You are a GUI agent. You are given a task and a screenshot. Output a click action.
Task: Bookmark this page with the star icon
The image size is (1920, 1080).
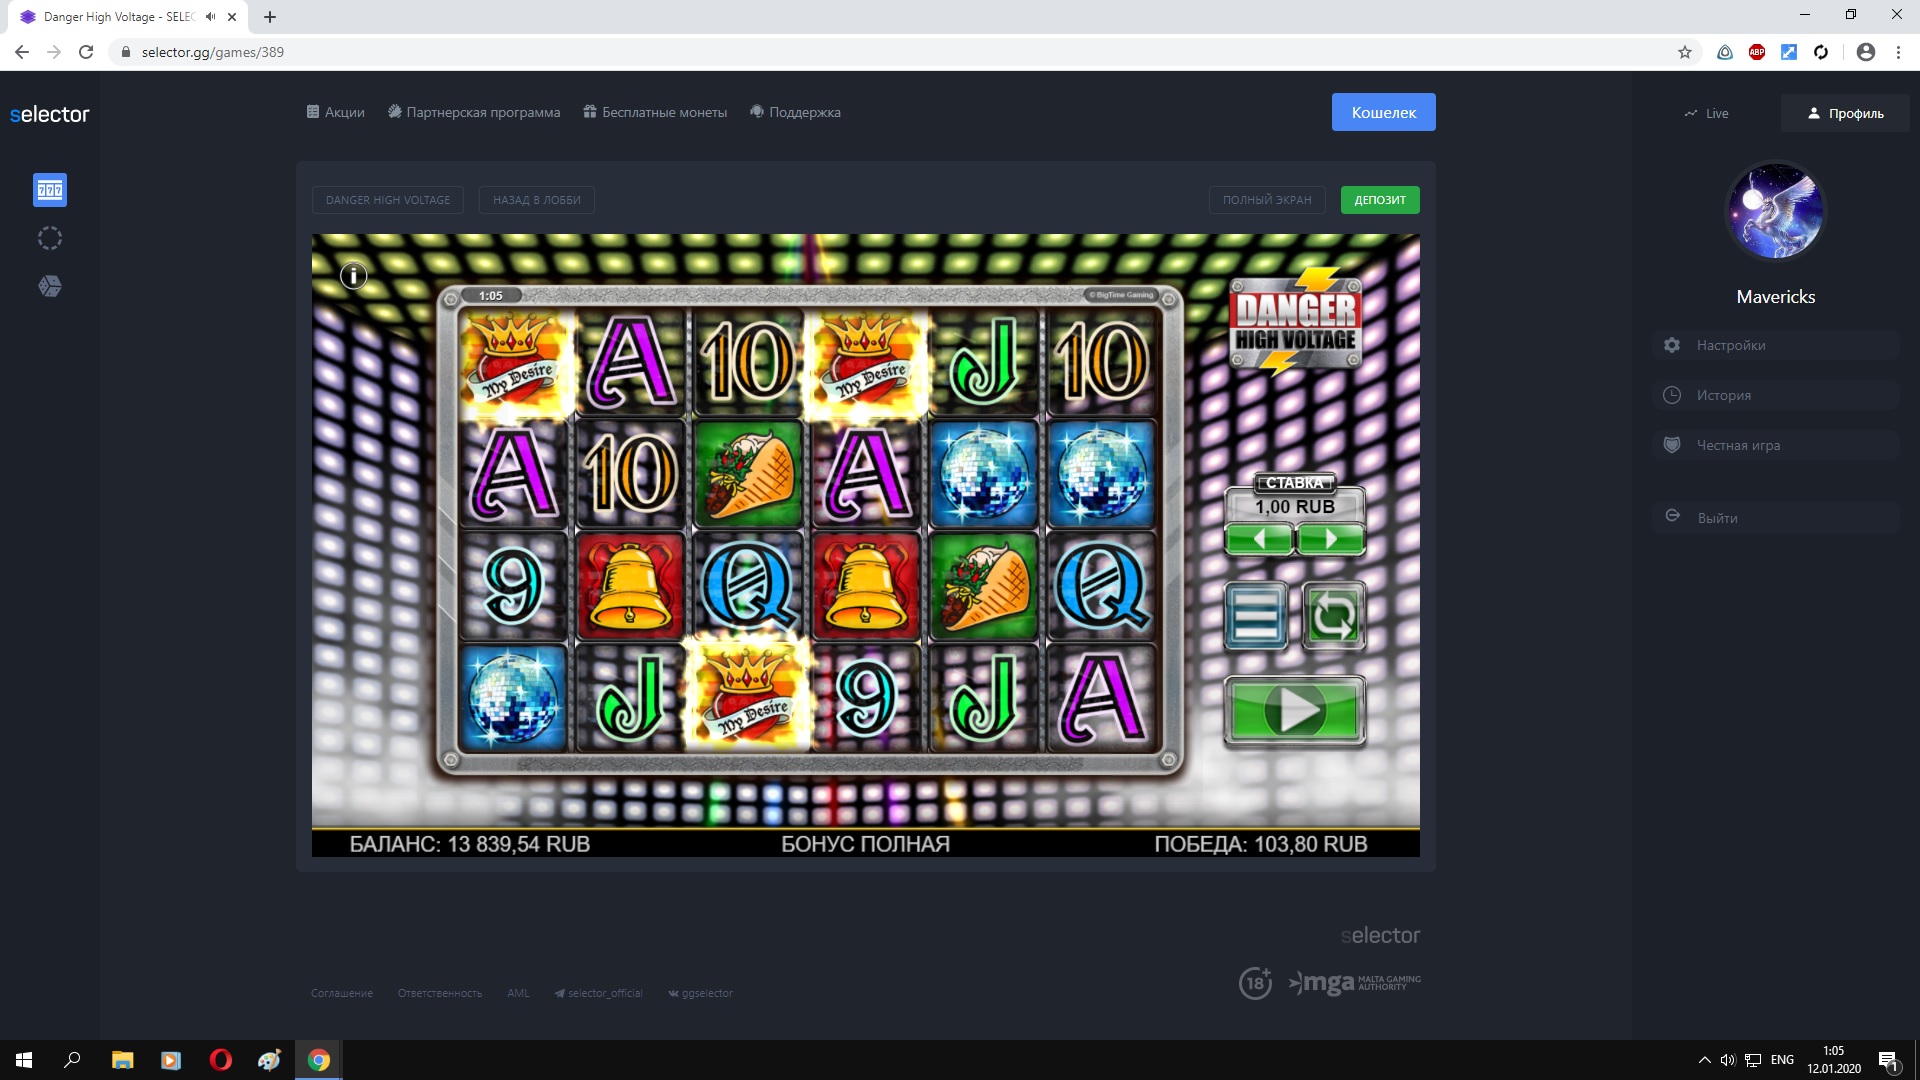[1685, 52]
